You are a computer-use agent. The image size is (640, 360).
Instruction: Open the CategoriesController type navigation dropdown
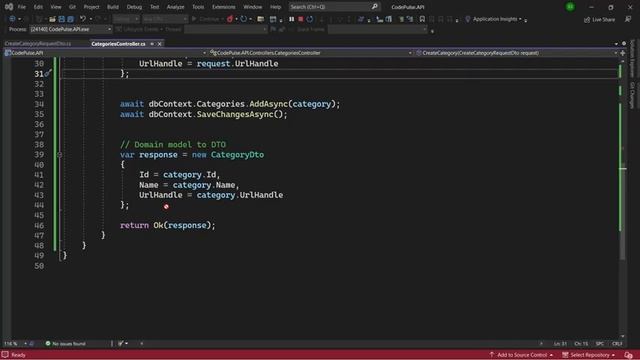(311, 53)
